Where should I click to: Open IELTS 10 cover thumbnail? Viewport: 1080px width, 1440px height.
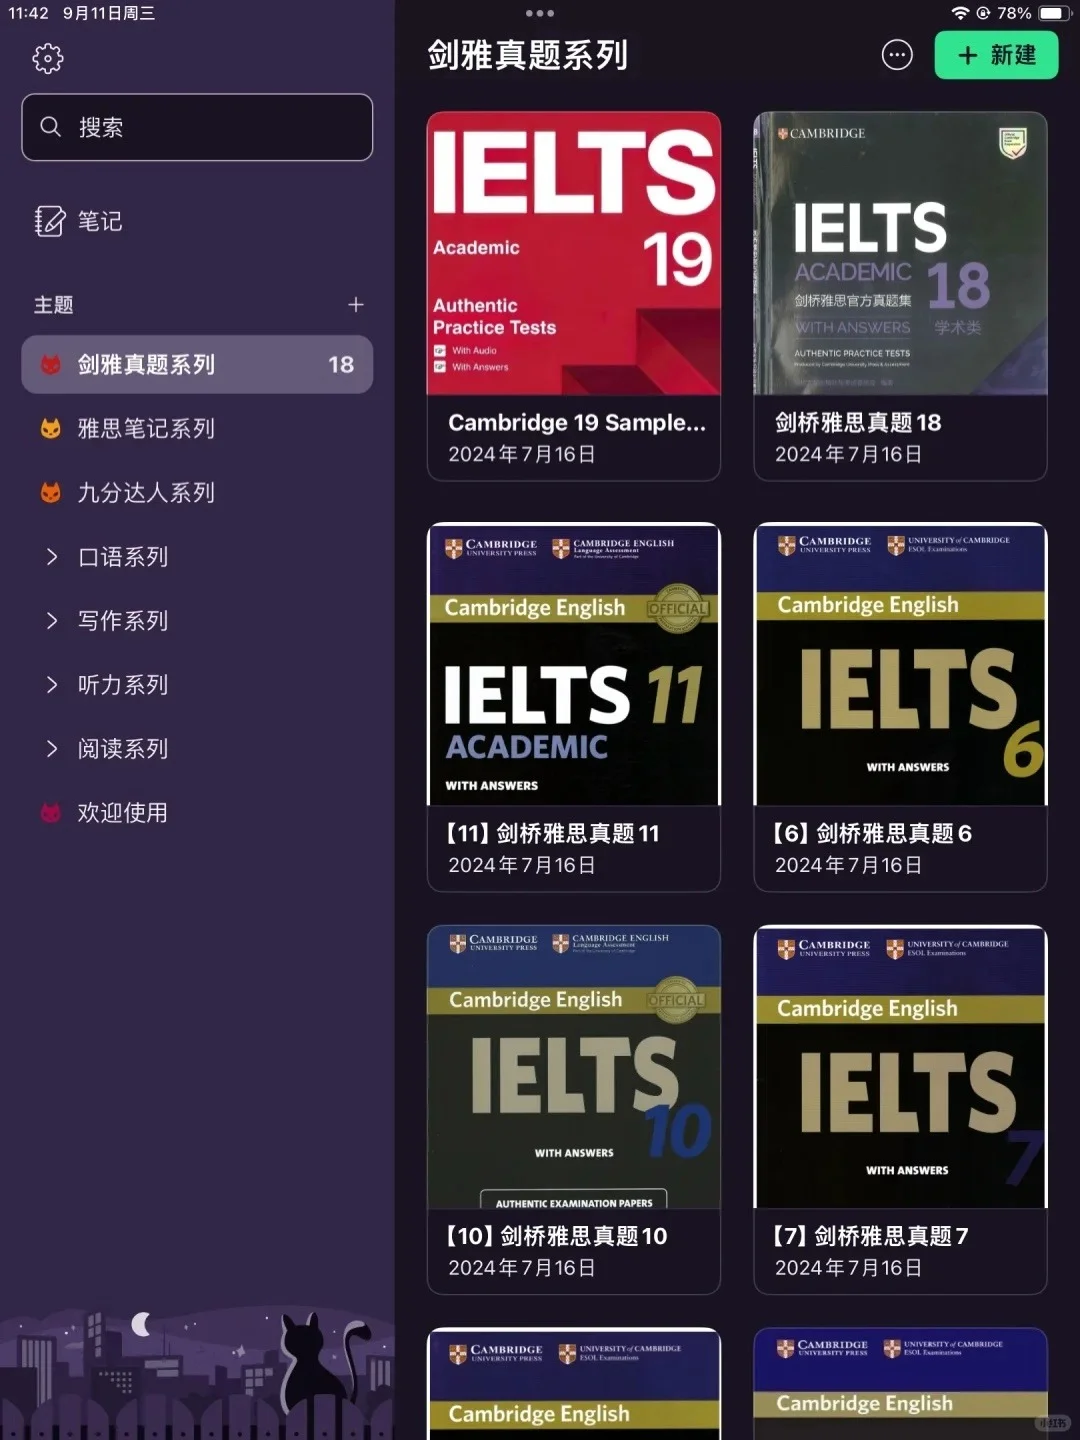click(x=574, y=1067)
